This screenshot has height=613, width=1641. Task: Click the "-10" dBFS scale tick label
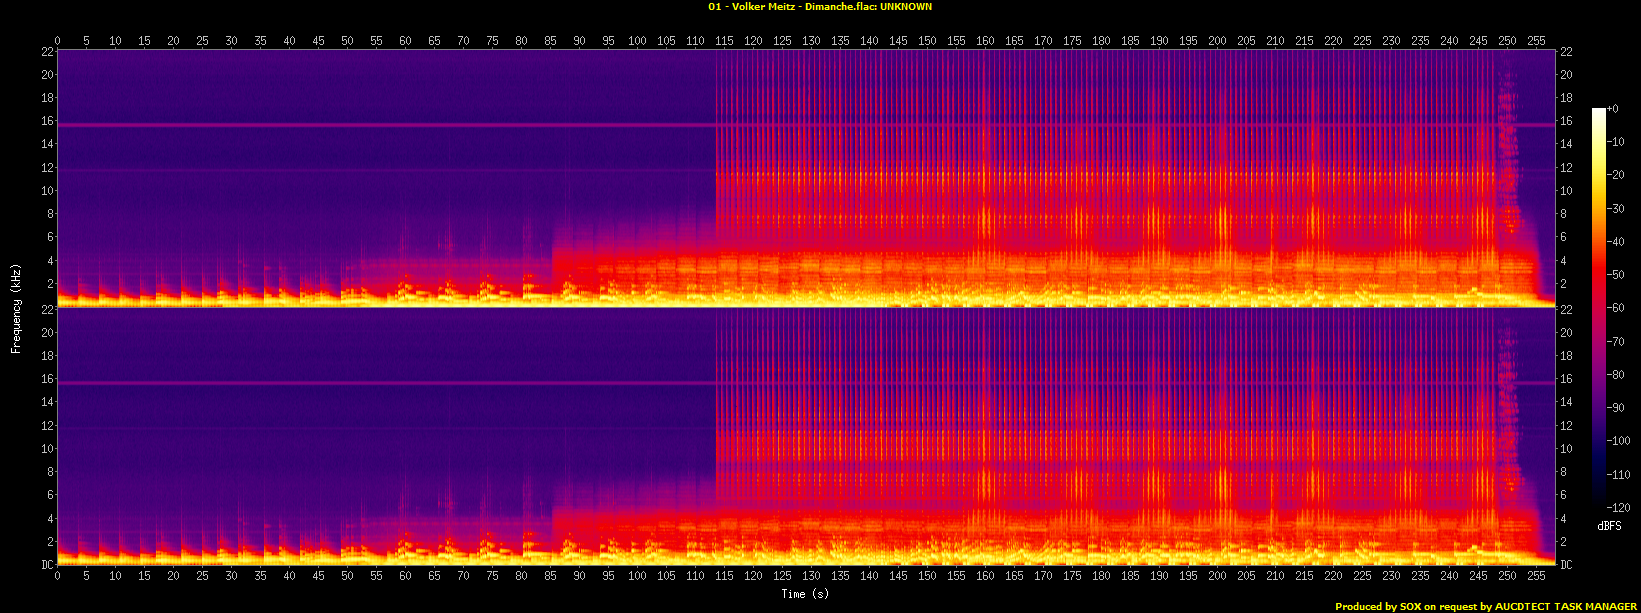(x=1616, y=141)
